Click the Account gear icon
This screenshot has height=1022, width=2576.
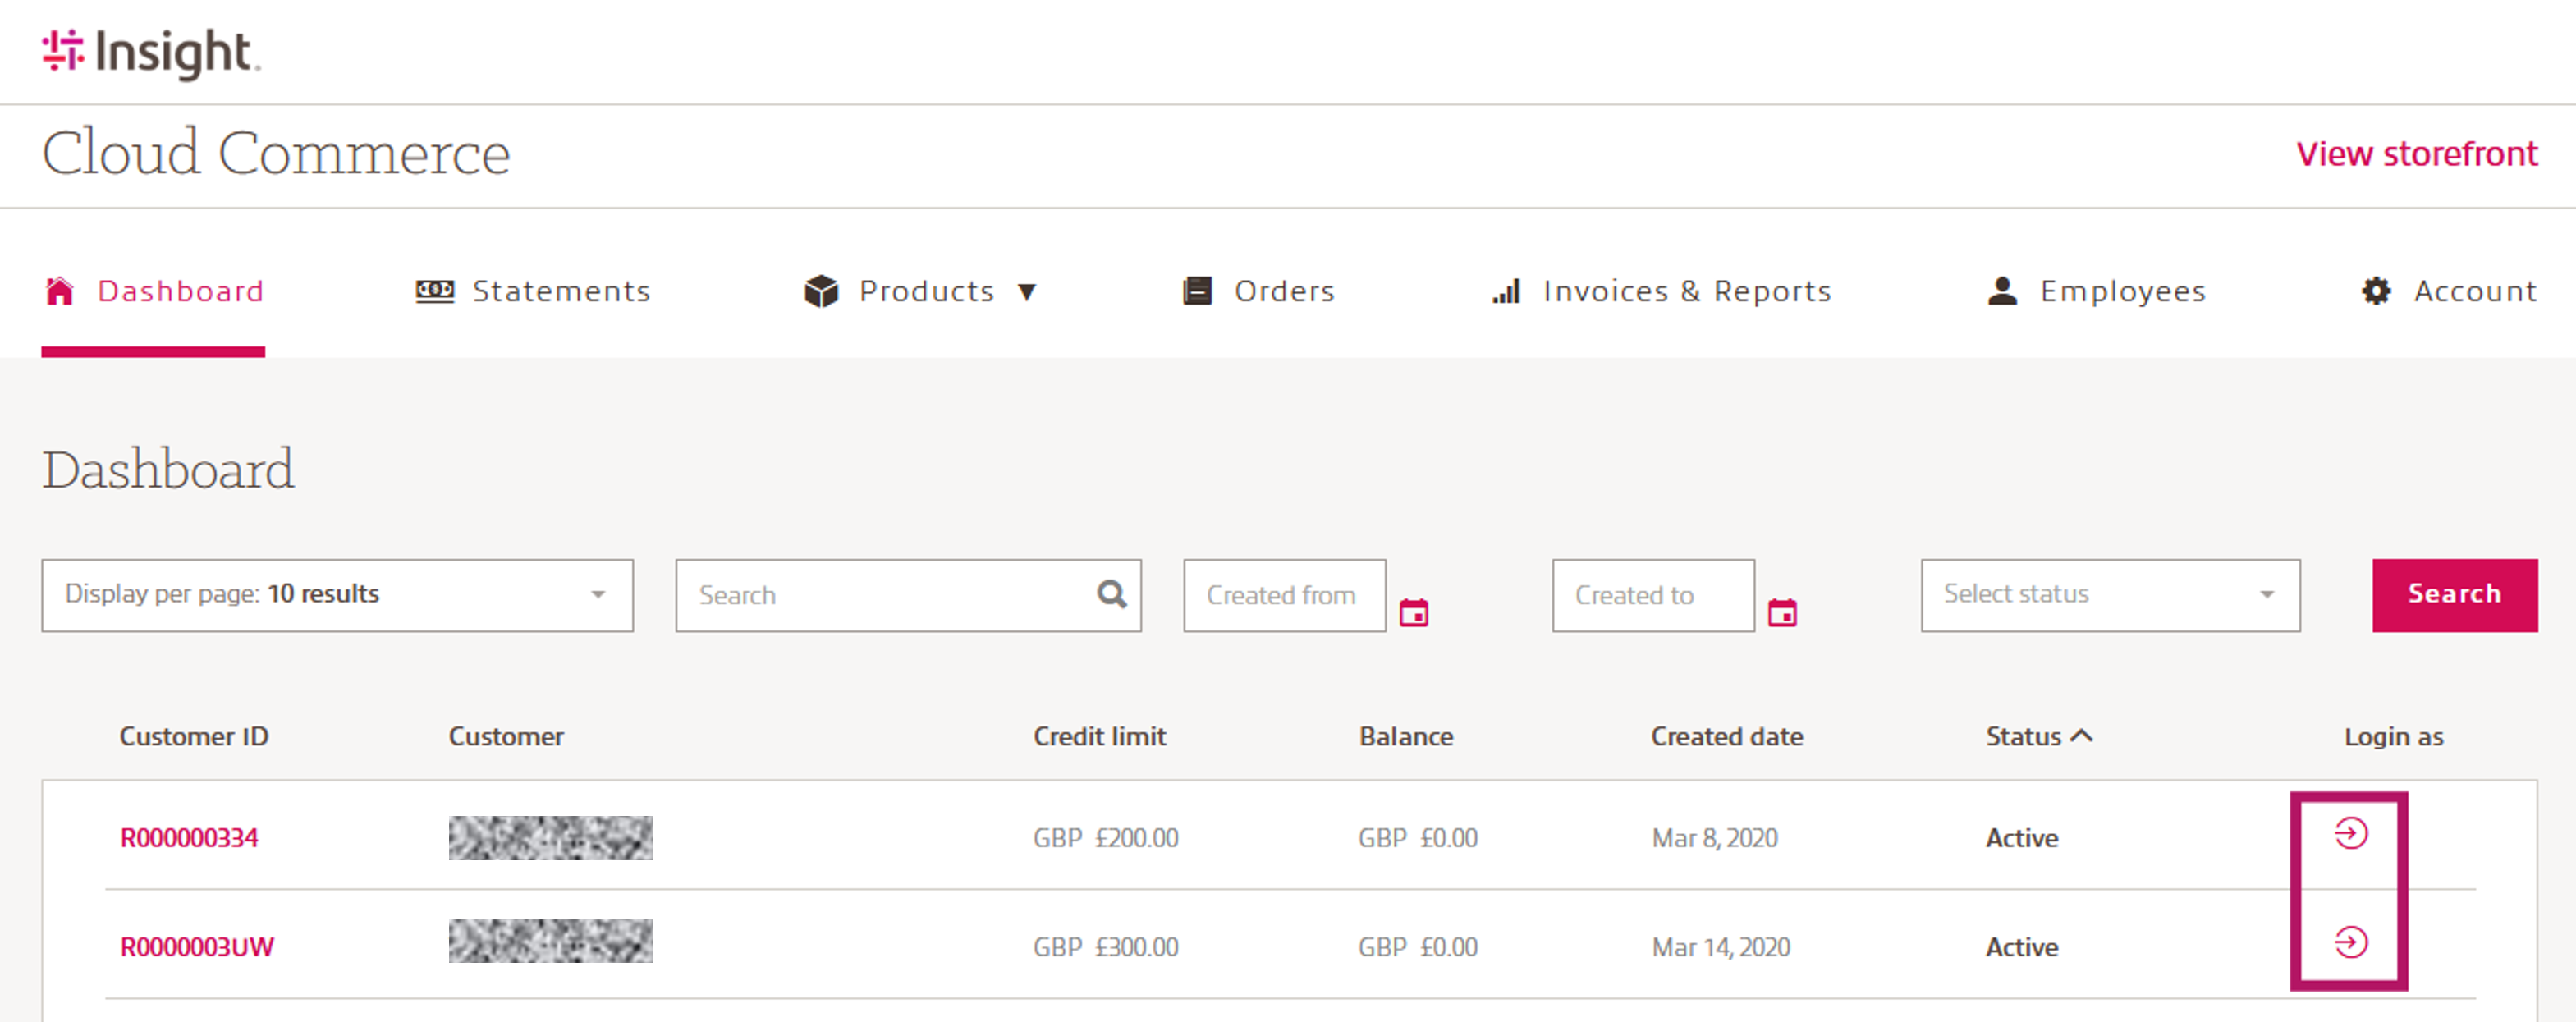2376,291
